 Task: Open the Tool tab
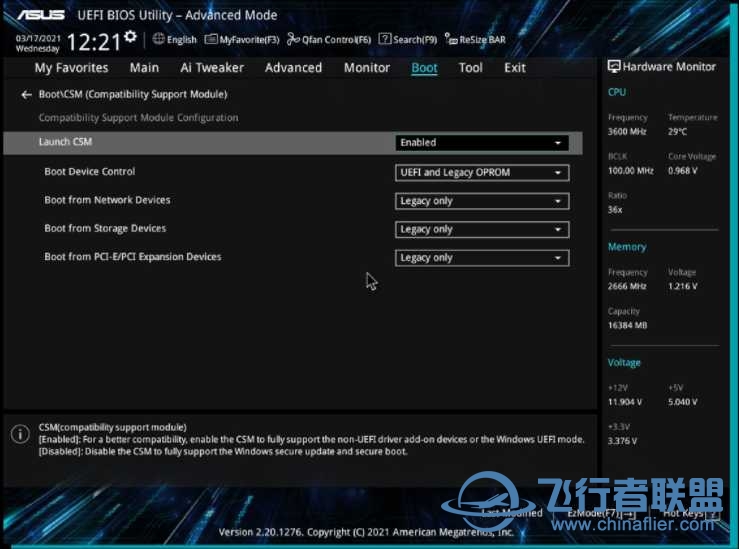(470, 68)
